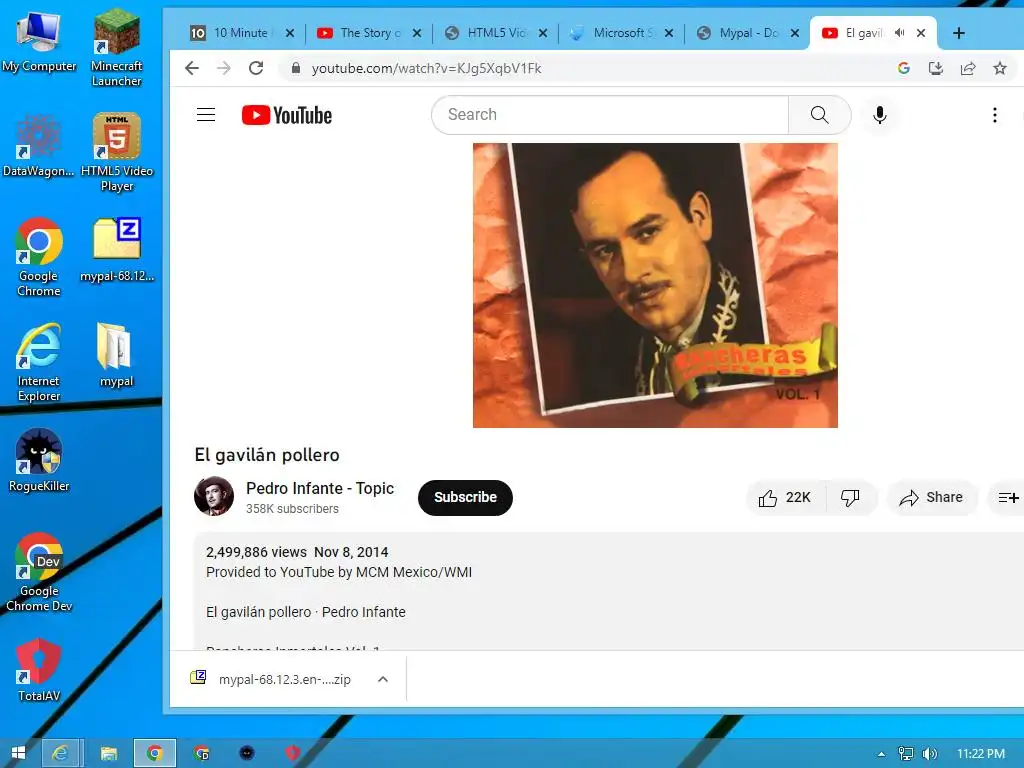Open TotalAV from taskbar
1024x768 pixels.
pyautogui.click(x=293, y=754)
